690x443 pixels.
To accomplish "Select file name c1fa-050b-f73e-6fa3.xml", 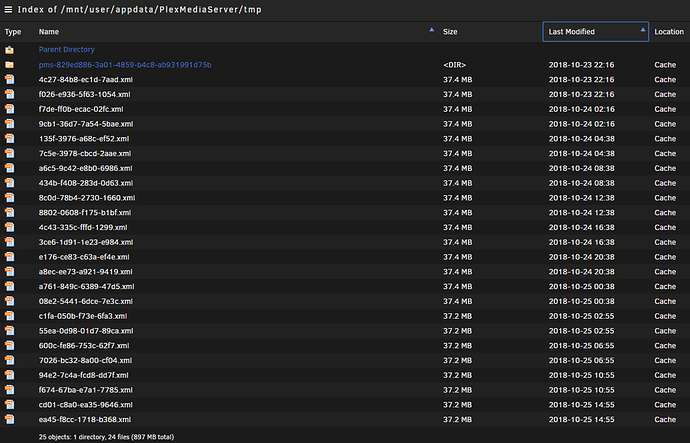I will point(83,316).
